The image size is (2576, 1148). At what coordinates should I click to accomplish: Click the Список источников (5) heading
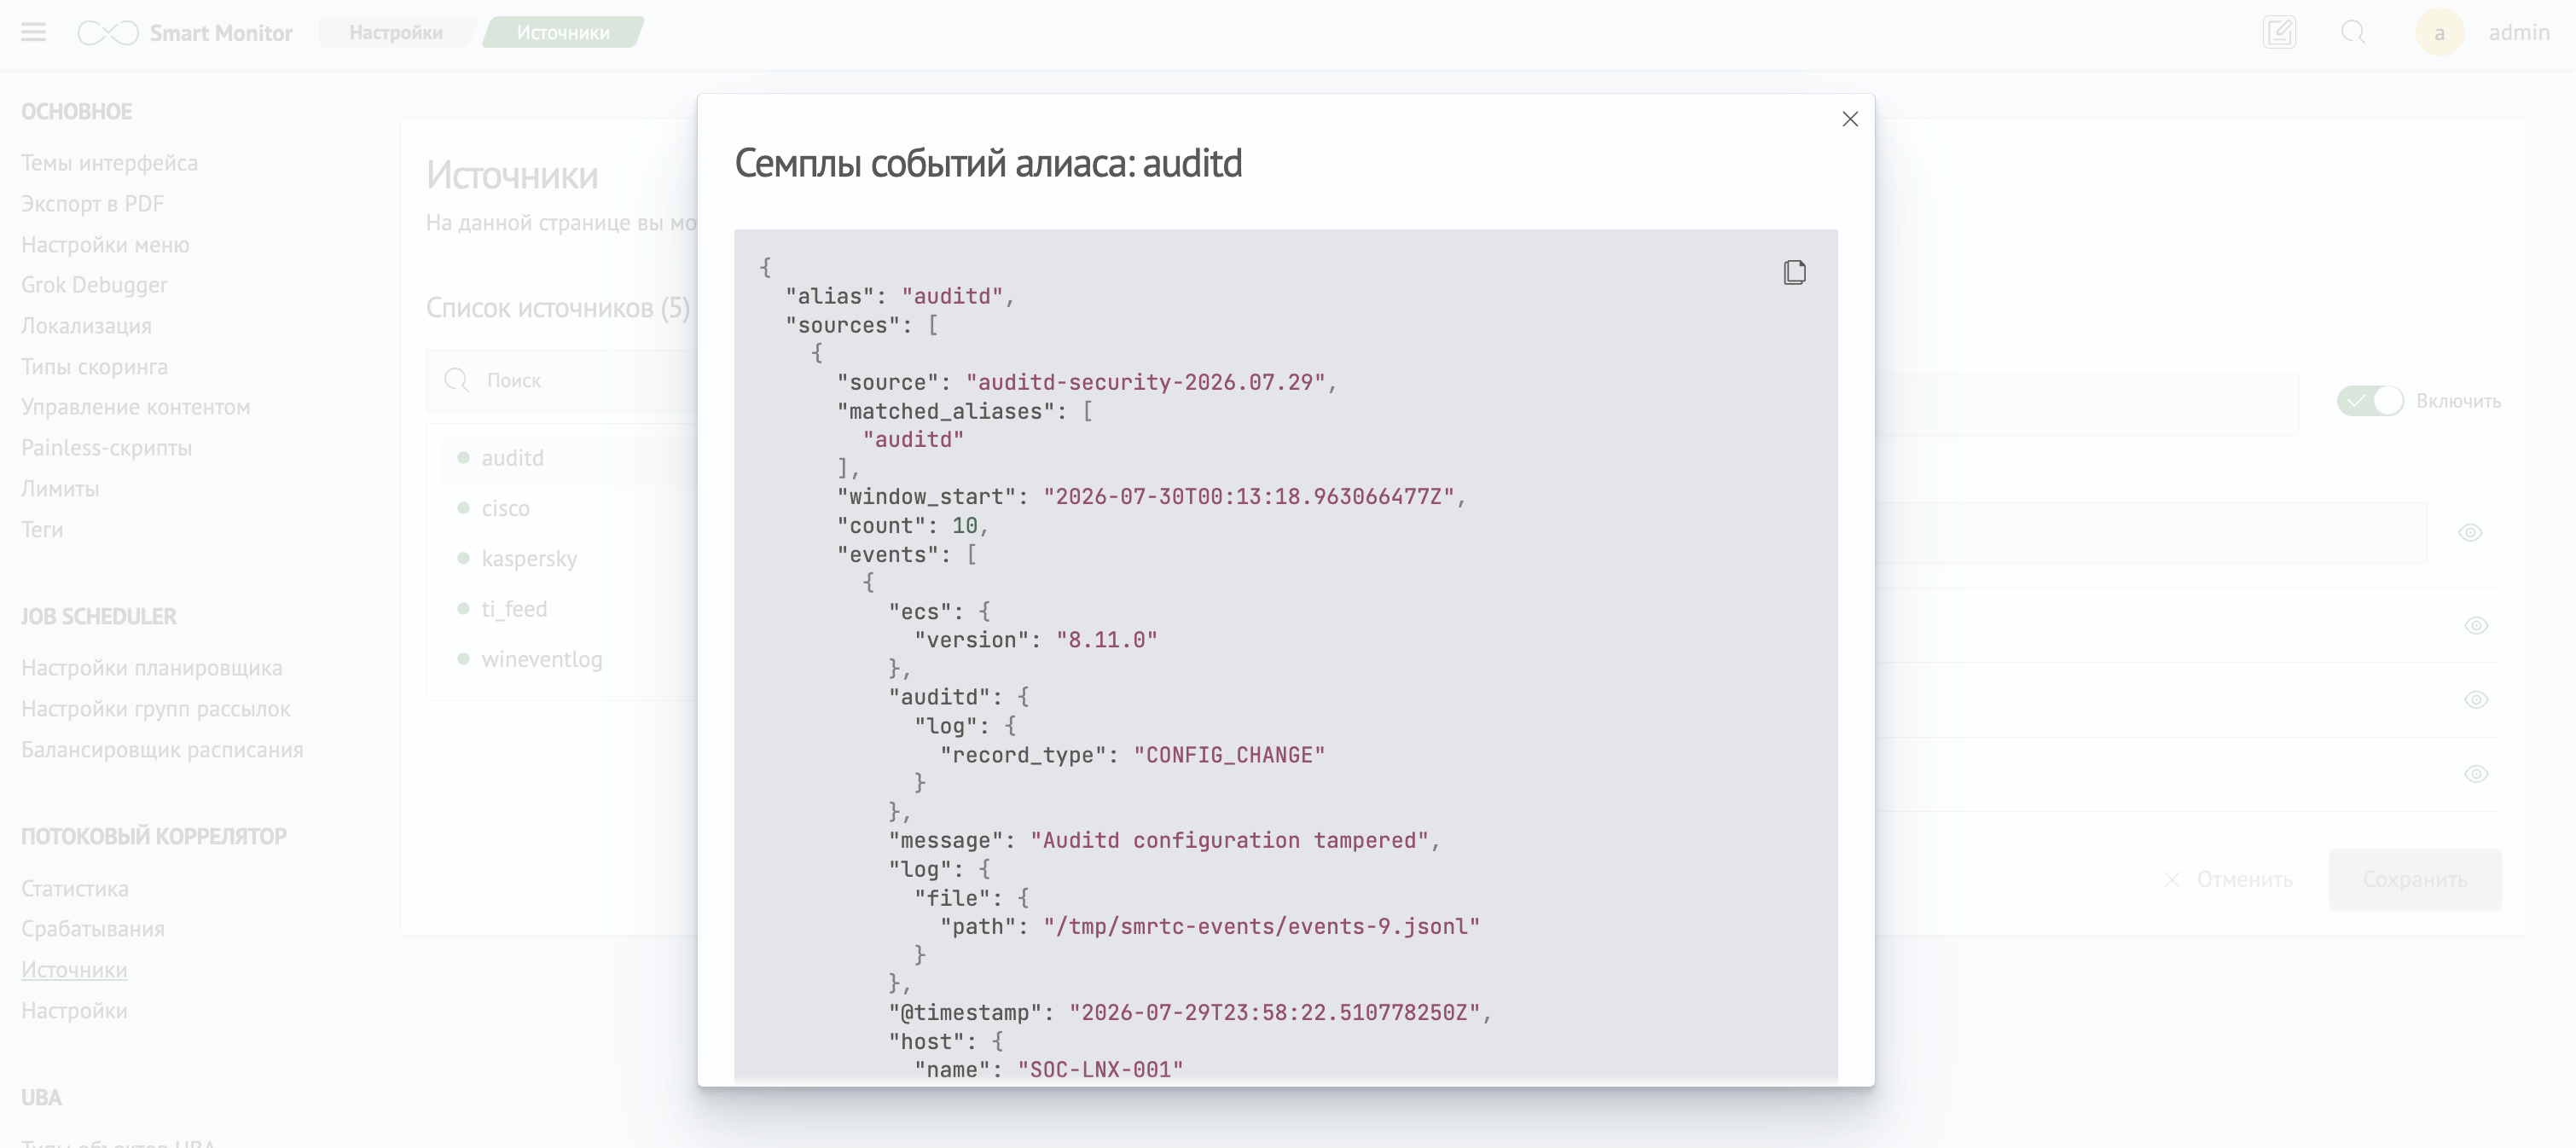[x=558, y=308]
